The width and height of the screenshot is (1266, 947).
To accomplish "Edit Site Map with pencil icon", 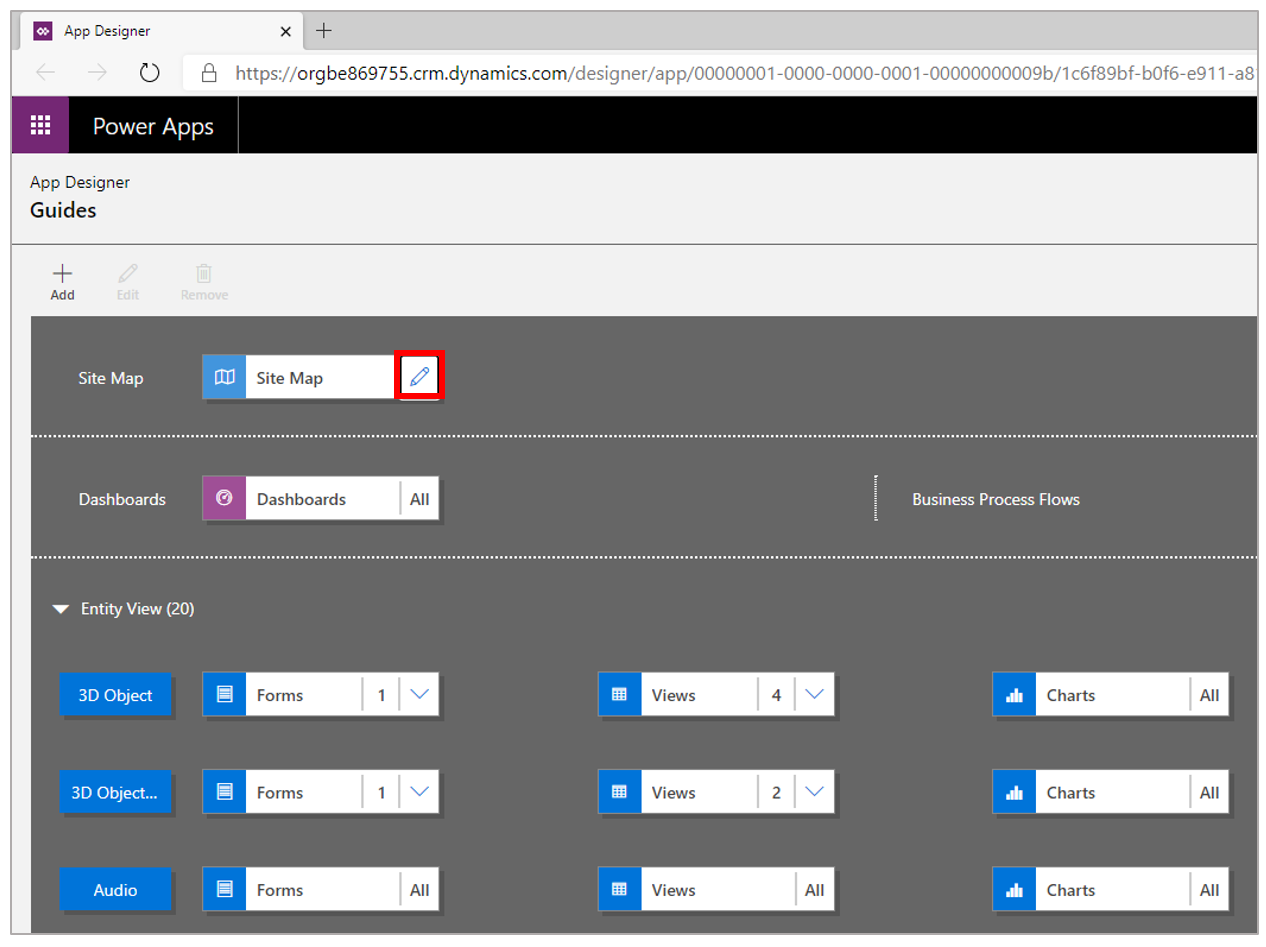I will click(x=419, y=377).
